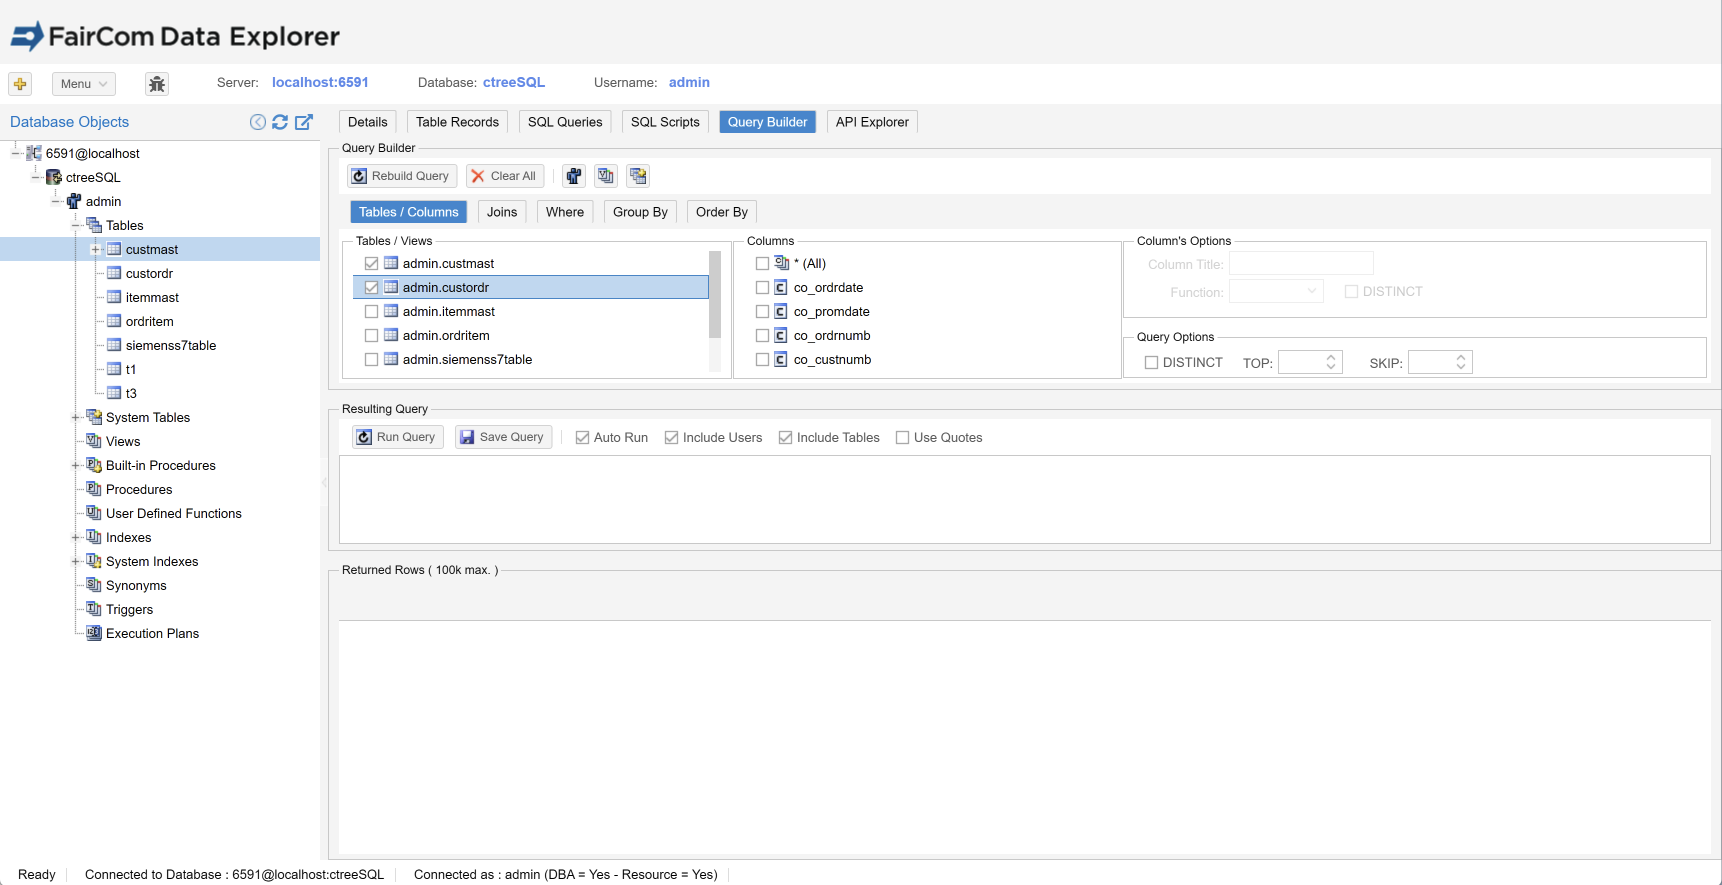
Task: Check the admin.itemmast table checkbox
Action: (x=371, y=312)
